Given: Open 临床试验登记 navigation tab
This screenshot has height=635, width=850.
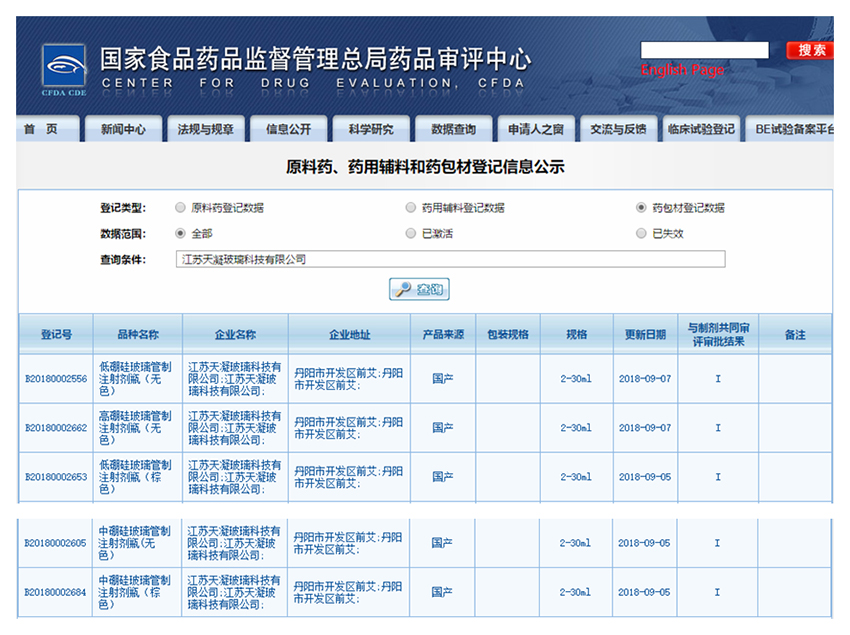Looking at the screenshot, I should [701, 130].
